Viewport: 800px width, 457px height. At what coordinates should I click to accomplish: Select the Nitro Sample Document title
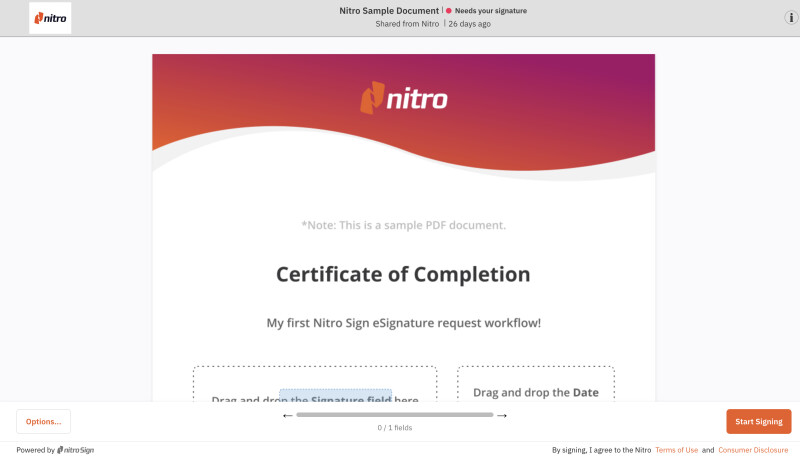389,11
